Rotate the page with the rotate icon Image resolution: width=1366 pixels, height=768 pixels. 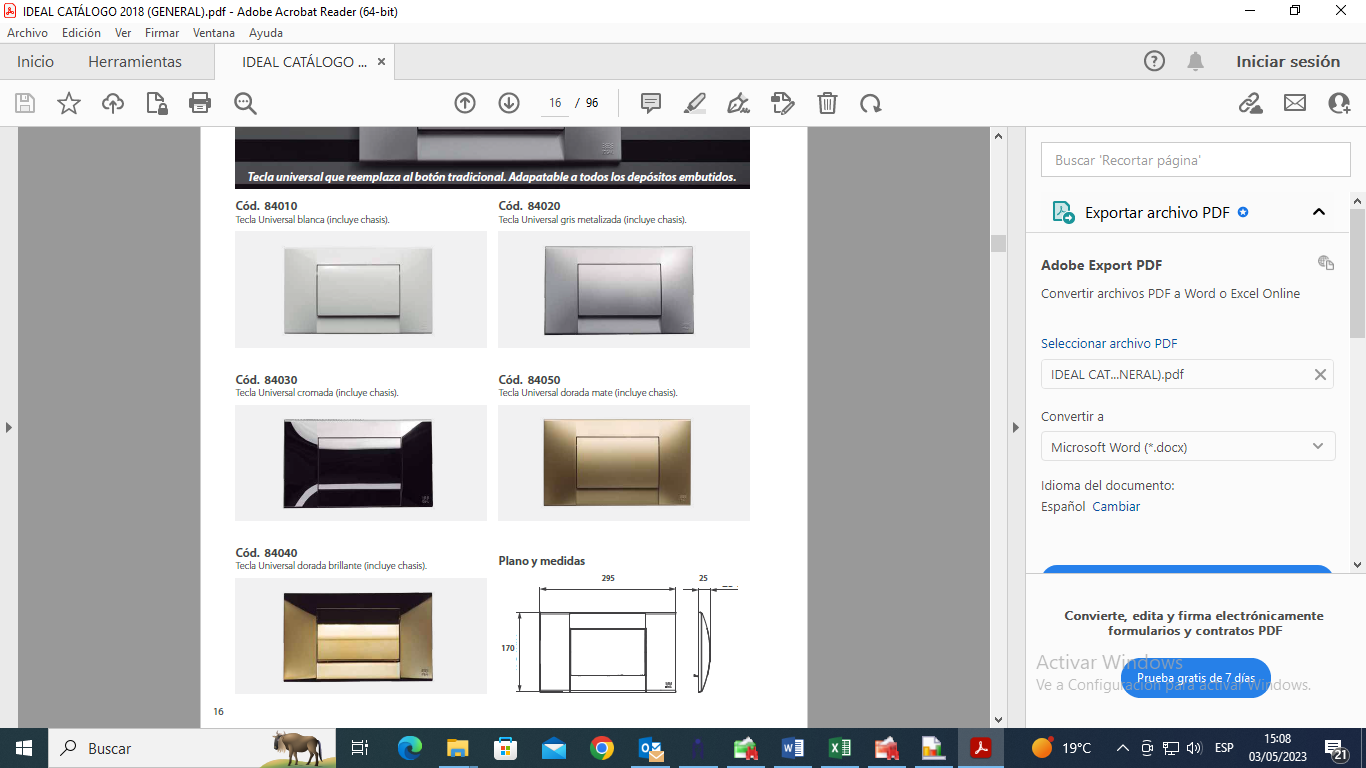point(871,103)
